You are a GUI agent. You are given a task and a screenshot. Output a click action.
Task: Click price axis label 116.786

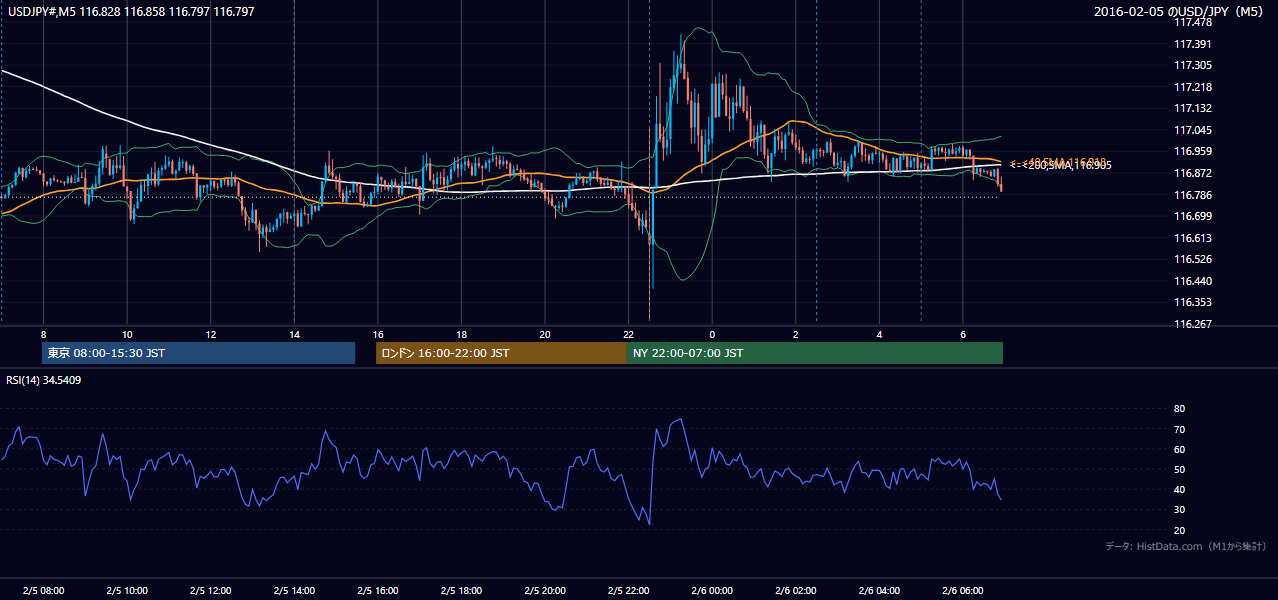click(1193, 195)
